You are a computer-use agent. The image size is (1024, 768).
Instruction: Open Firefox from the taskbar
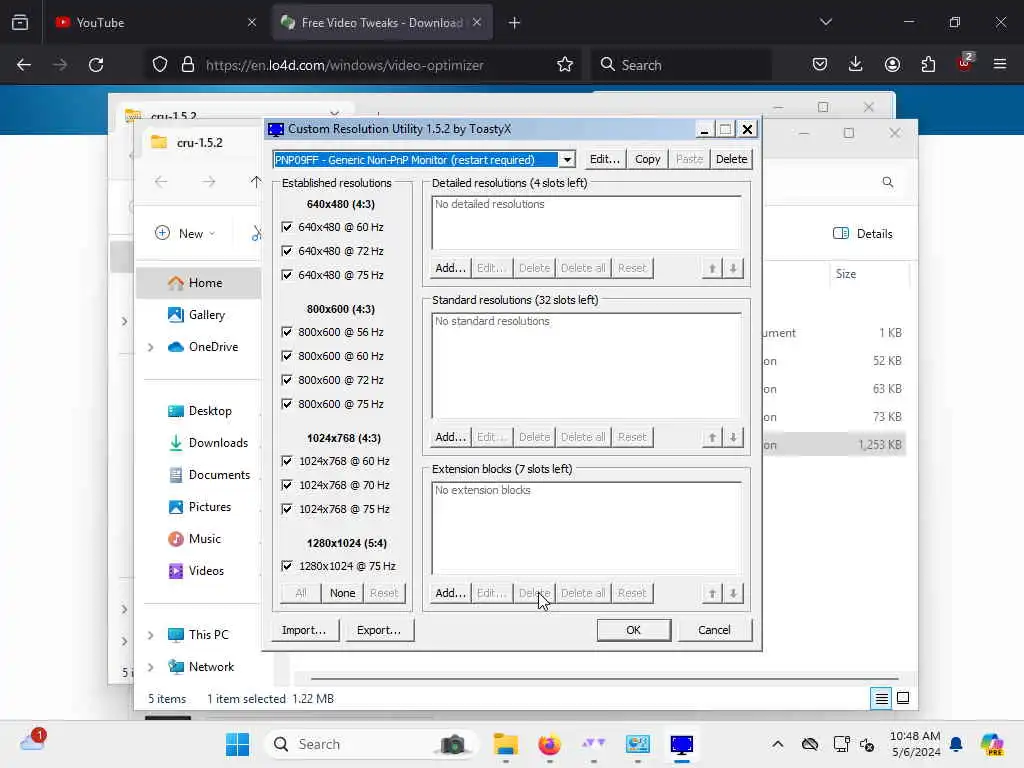click(549, 744)
